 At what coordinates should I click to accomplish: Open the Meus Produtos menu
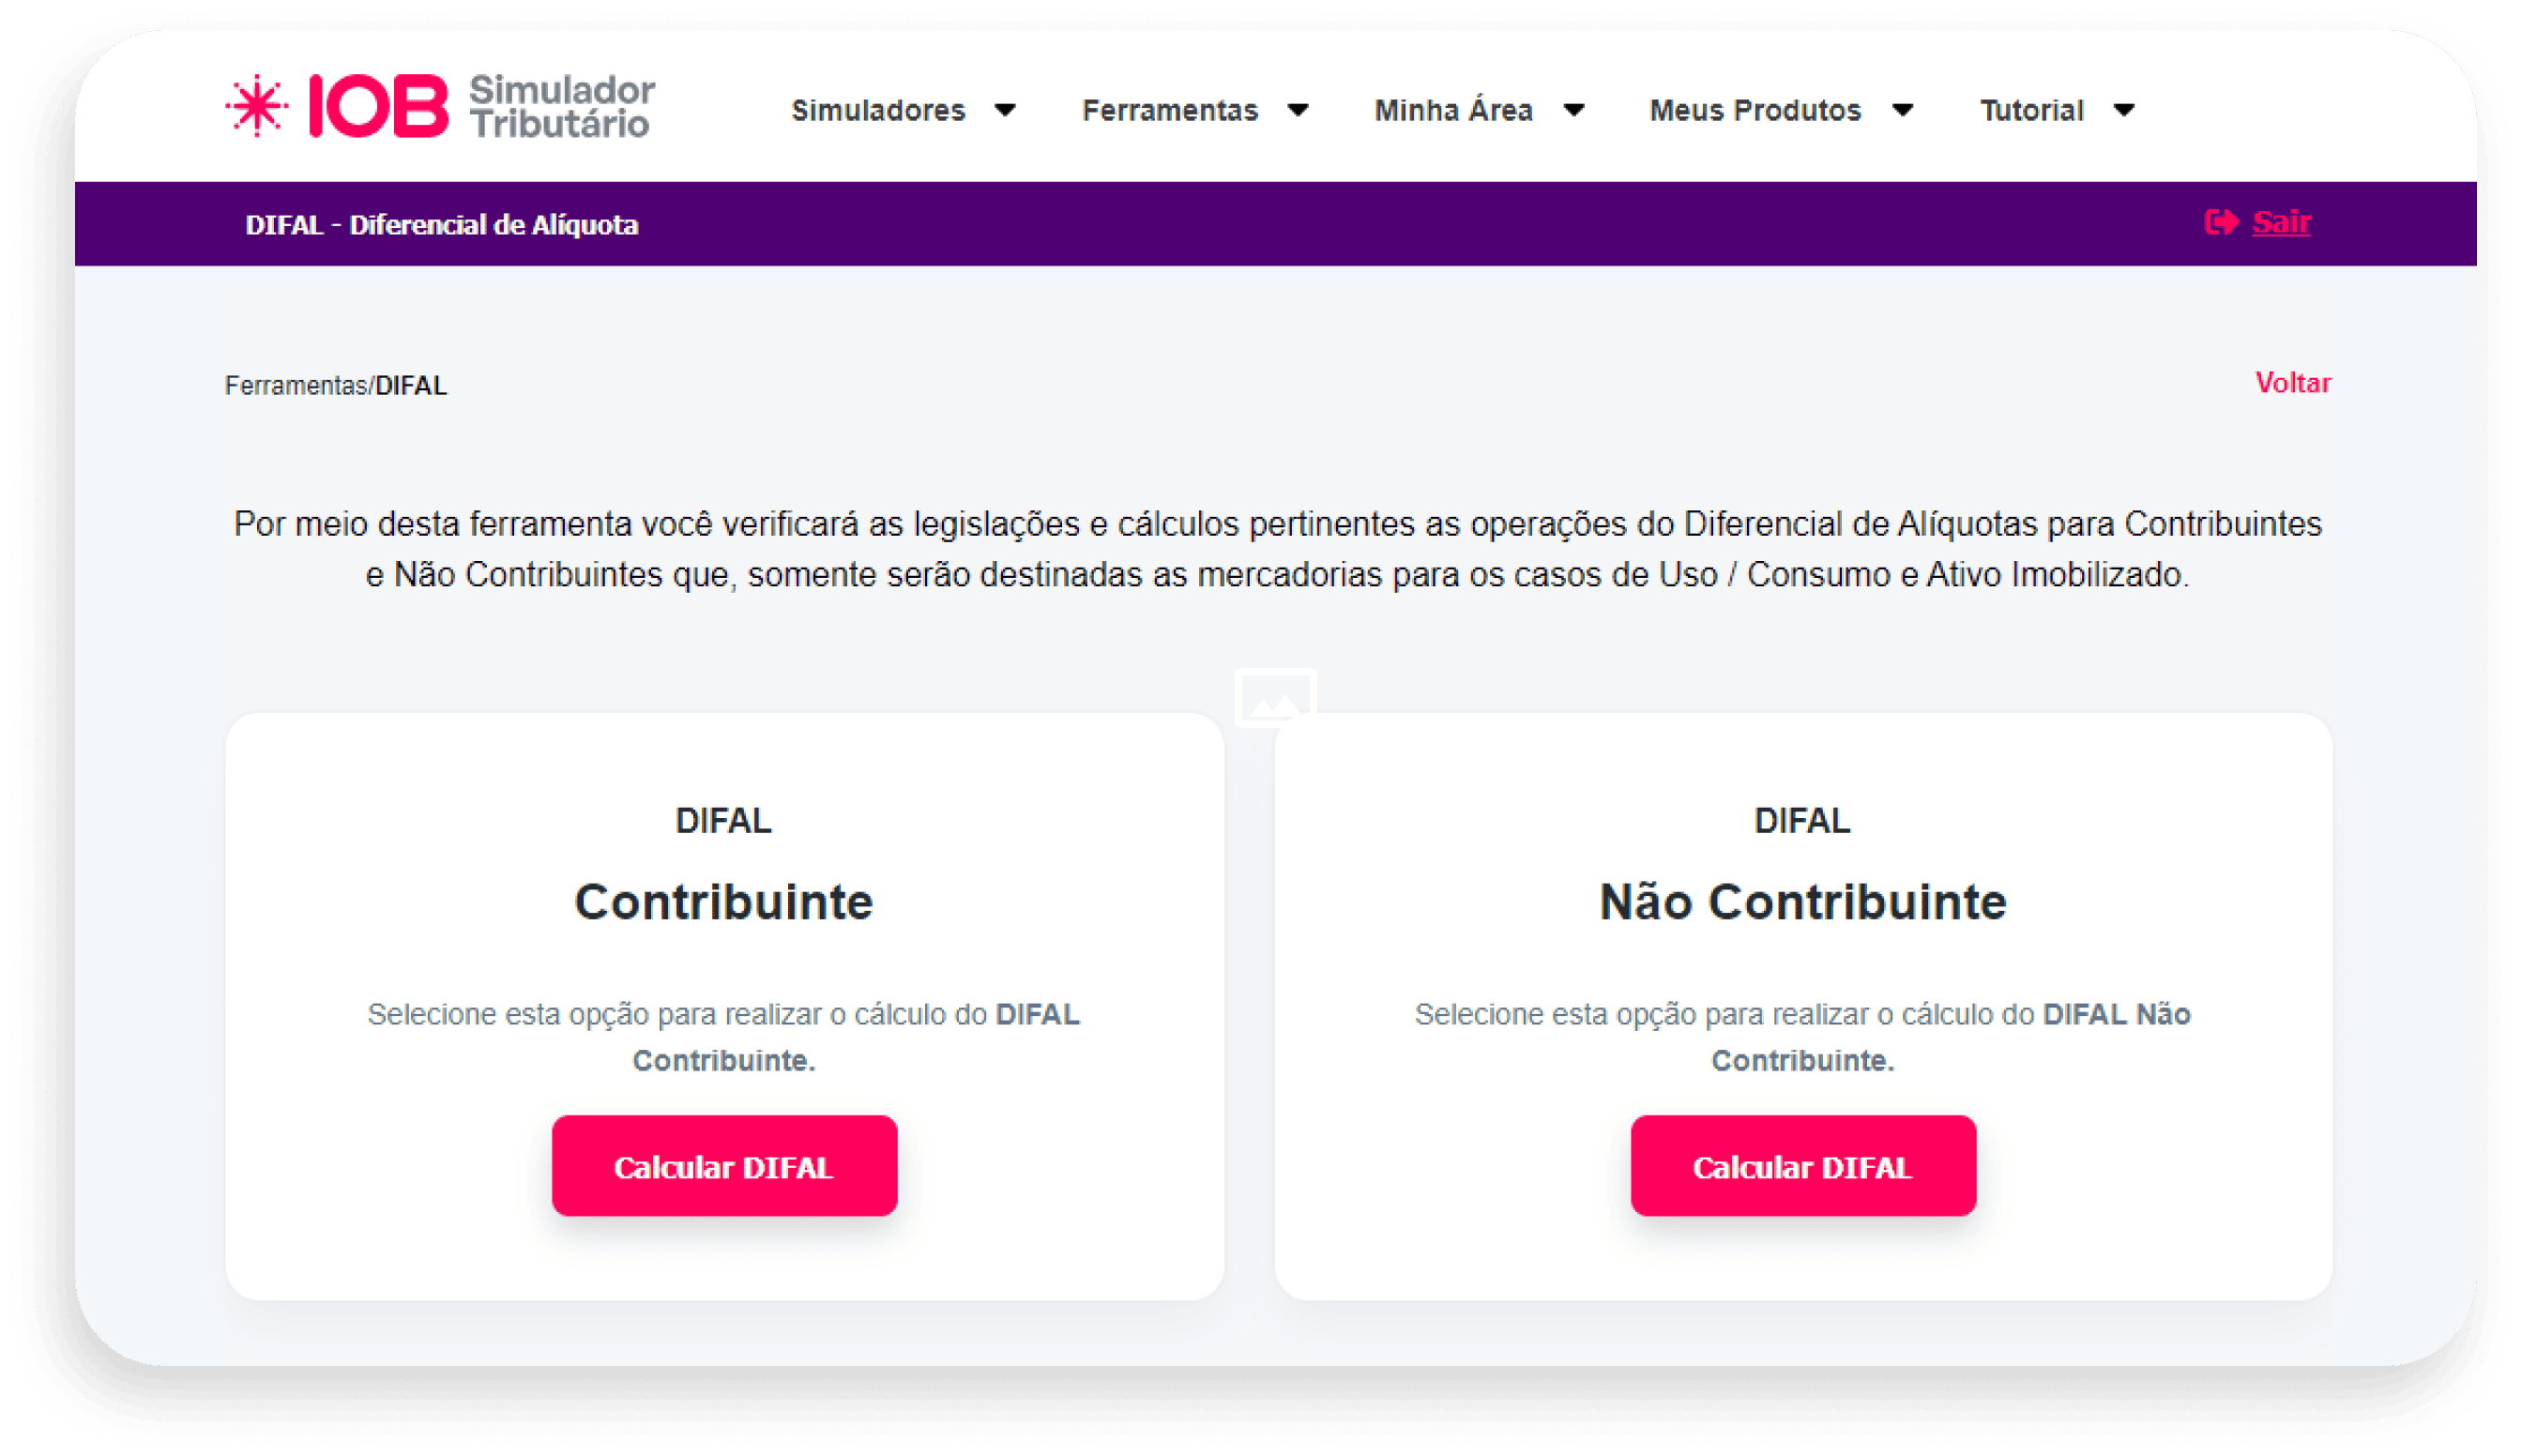(x=1755, y=110)
